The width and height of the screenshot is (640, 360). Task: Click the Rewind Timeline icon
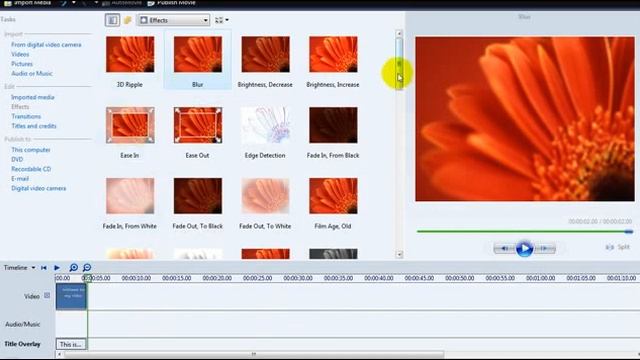44,268
